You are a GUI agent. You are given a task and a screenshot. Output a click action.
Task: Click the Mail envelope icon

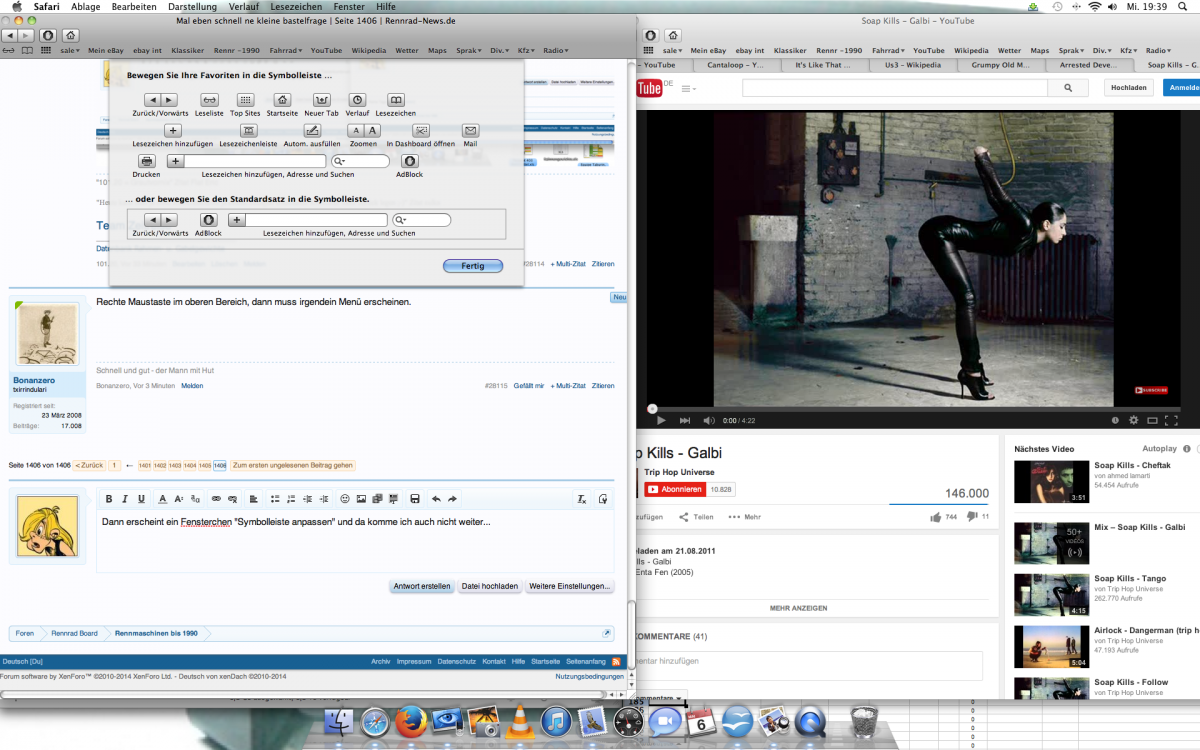pyautogui.click(x=470, y=130)
